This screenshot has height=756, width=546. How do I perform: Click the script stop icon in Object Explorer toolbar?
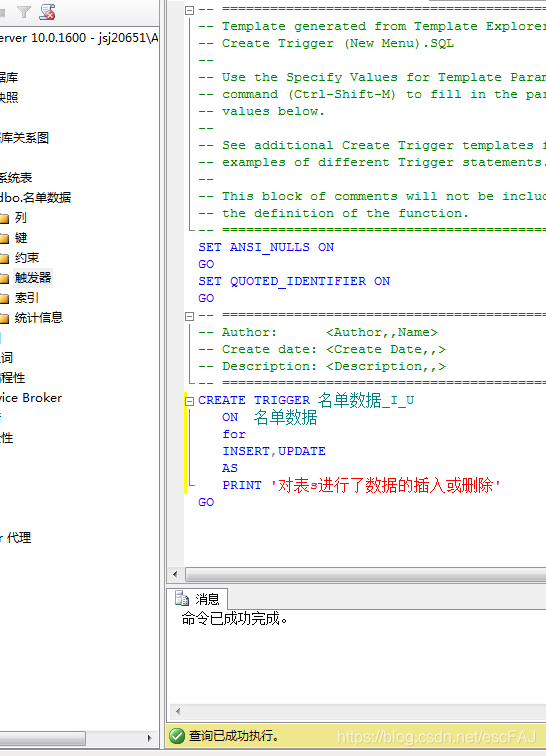[x=47, y=12]
